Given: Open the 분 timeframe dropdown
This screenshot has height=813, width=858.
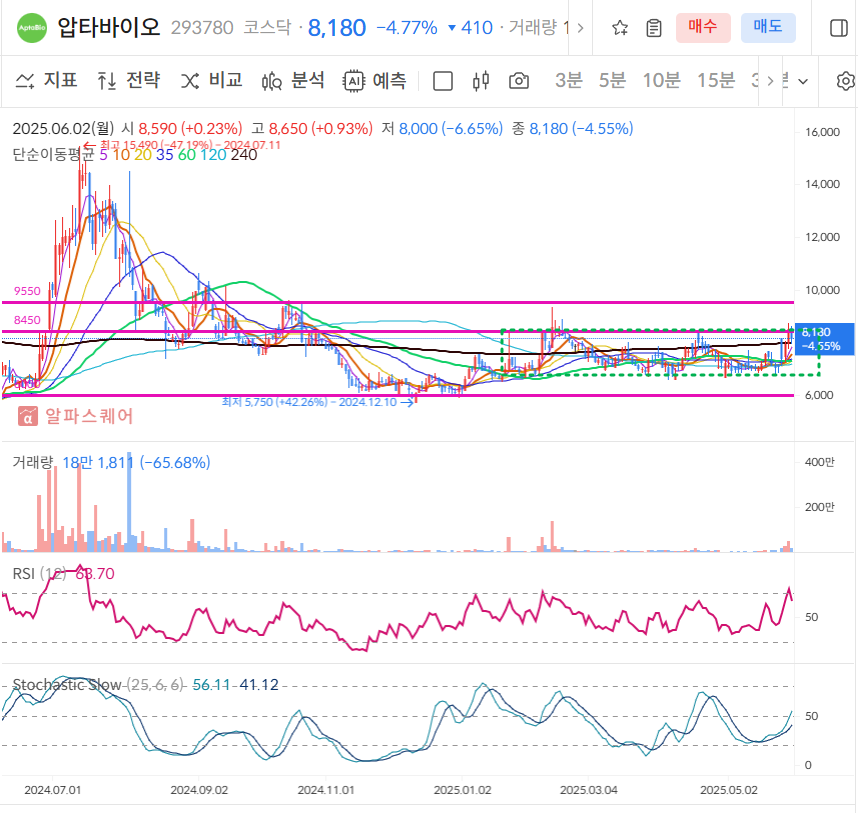Looking at the screenshot, I should coord(793,81).
